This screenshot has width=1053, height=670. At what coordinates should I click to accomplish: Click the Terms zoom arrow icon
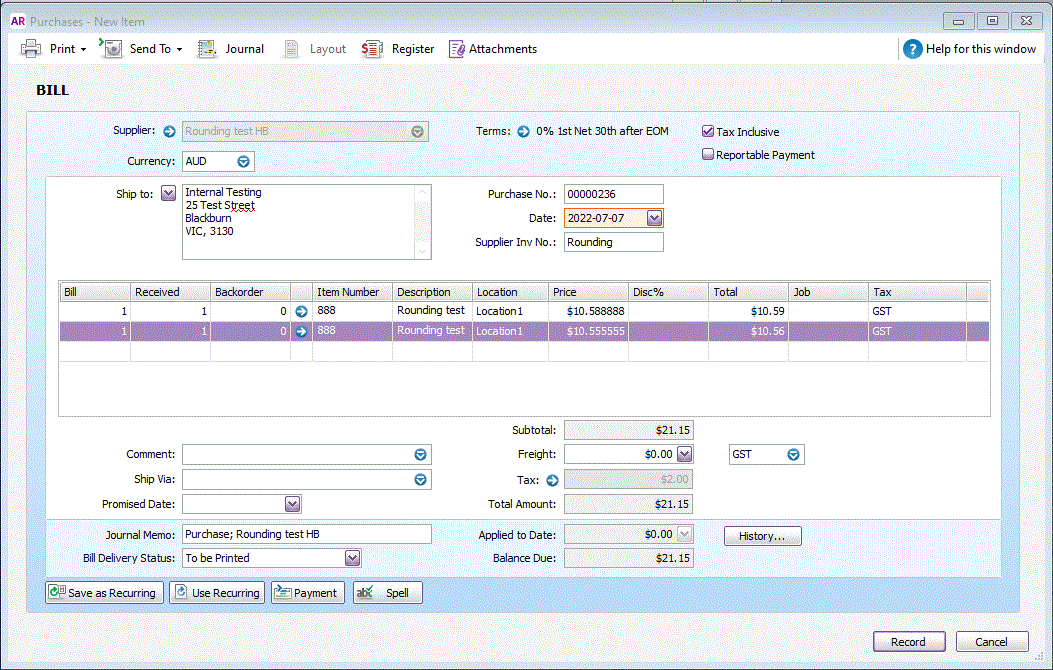tap(523, 132)
